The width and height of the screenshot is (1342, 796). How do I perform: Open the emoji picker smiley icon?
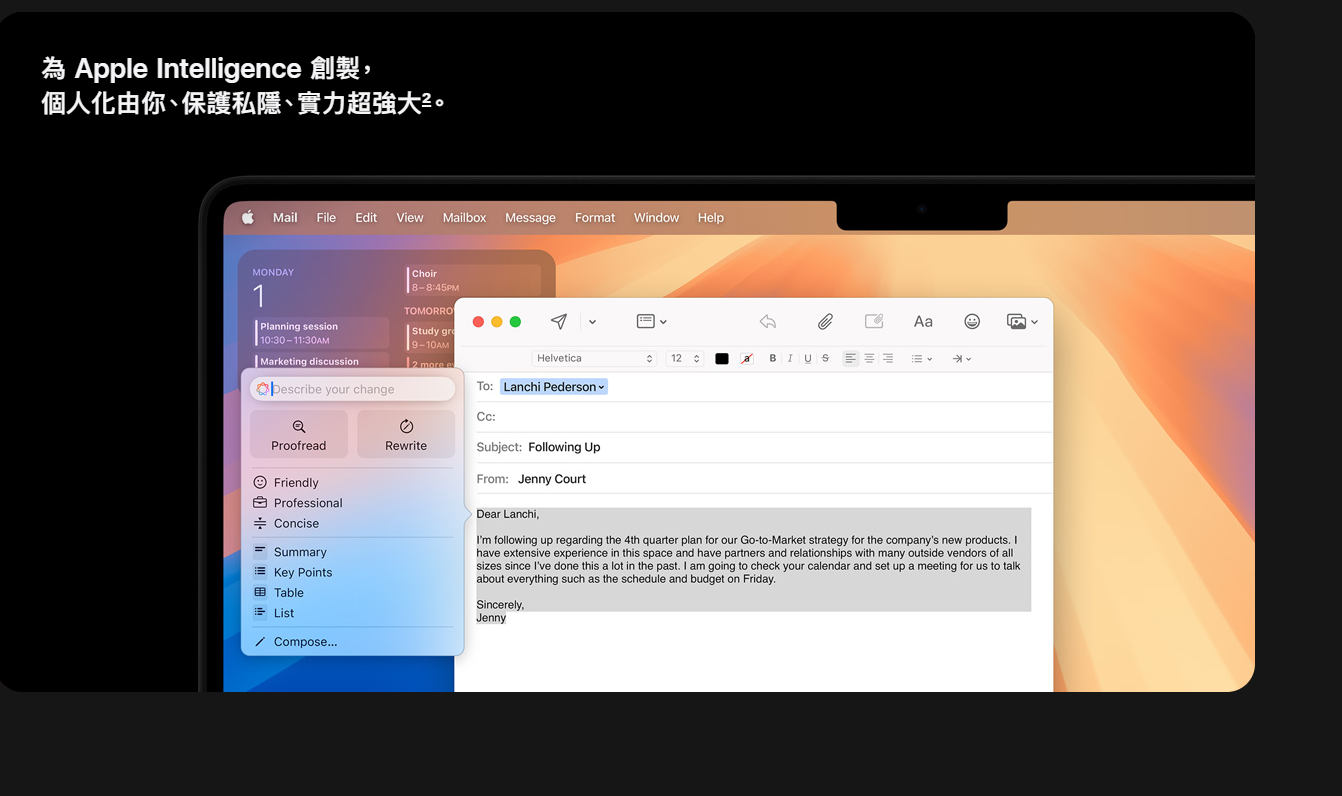click(972, 321)
